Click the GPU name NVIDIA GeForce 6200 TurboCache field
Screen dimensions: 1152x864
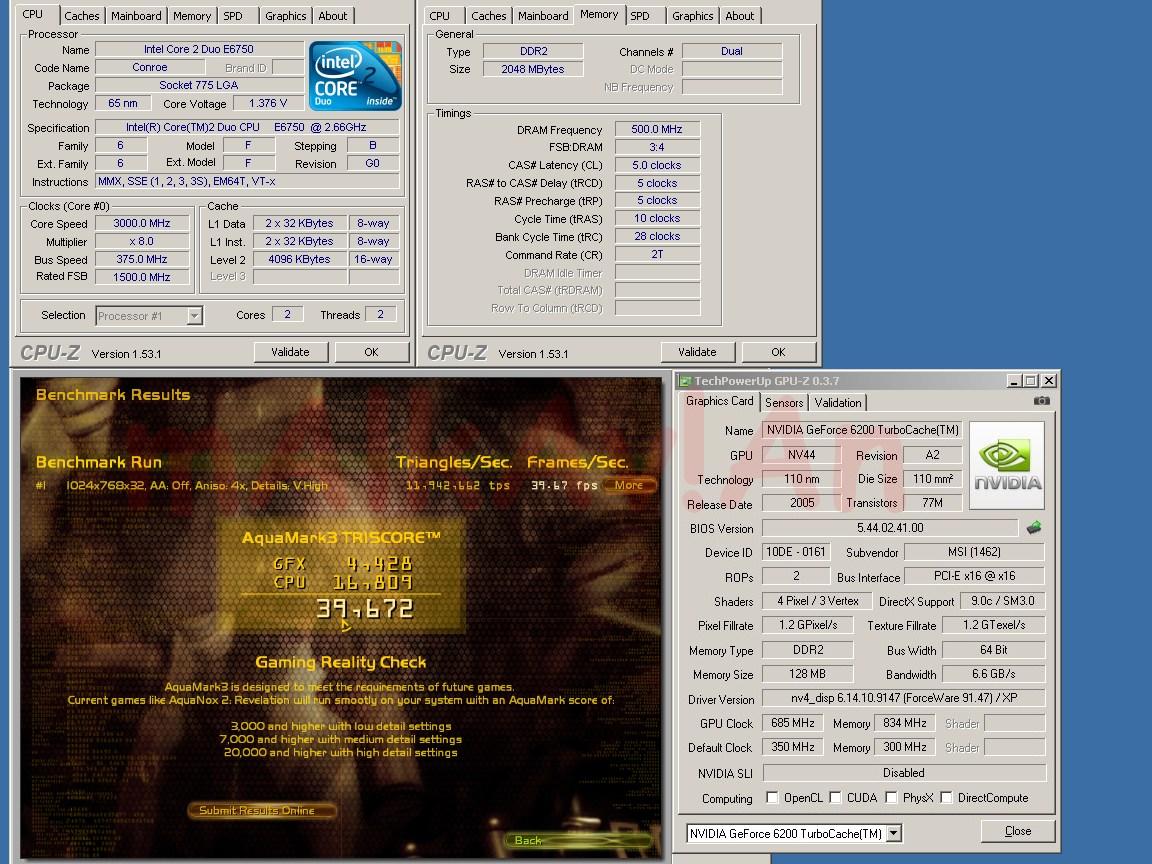click(863, 430)
